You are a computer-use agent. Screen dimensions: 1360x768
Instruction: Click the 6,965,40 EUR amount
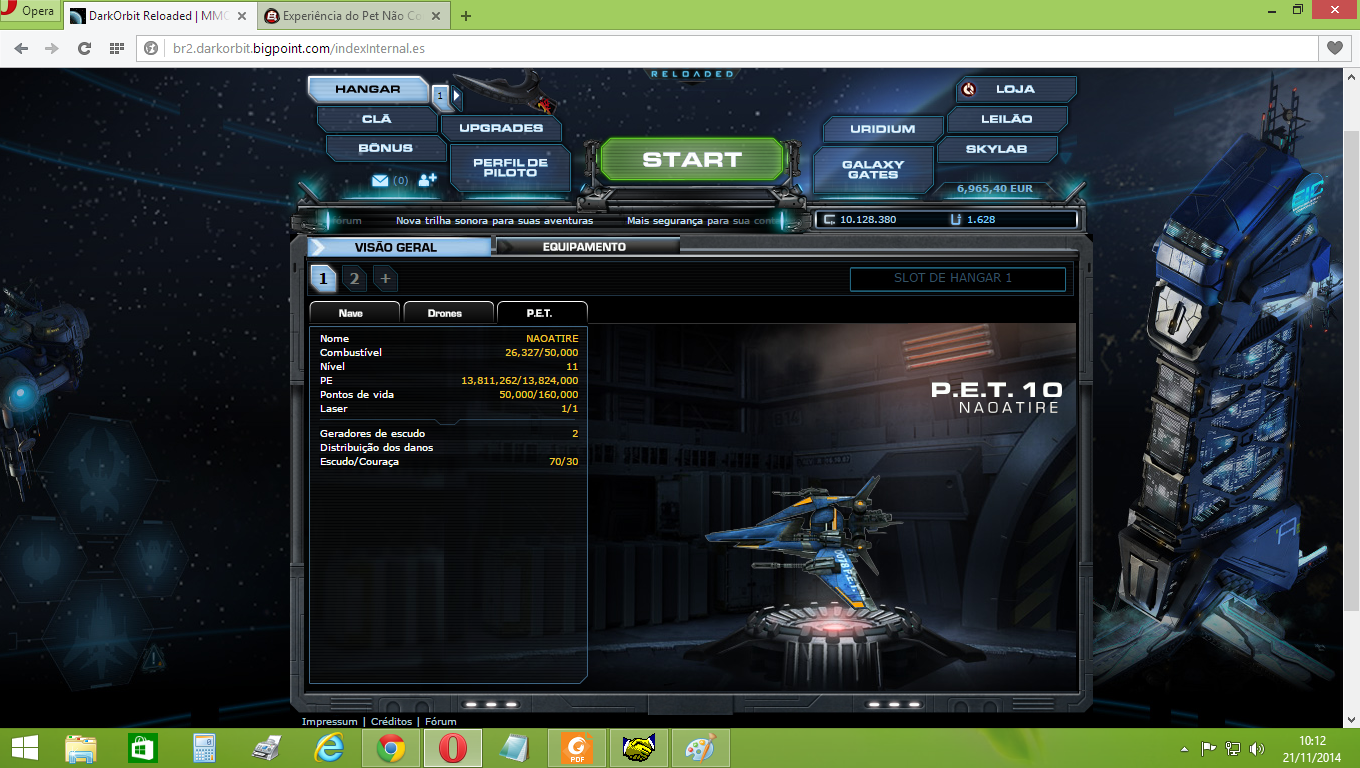(x=994, y=188)
